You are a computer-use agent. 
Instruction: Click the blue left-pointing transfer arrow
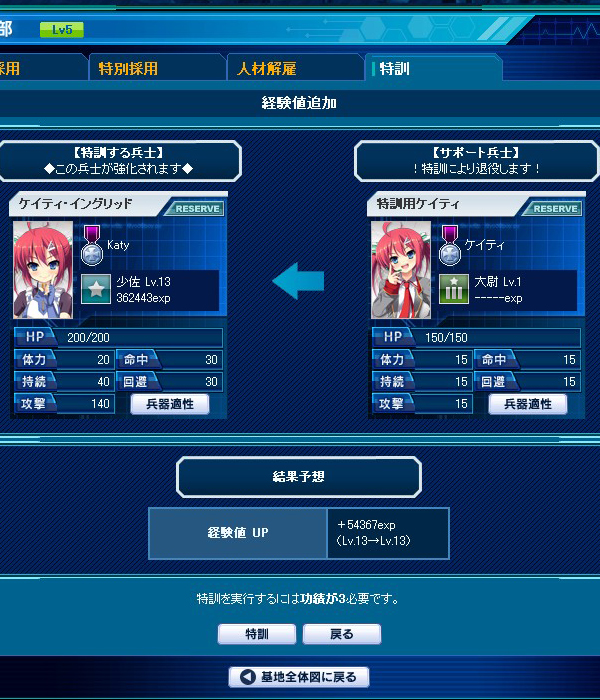298,281
